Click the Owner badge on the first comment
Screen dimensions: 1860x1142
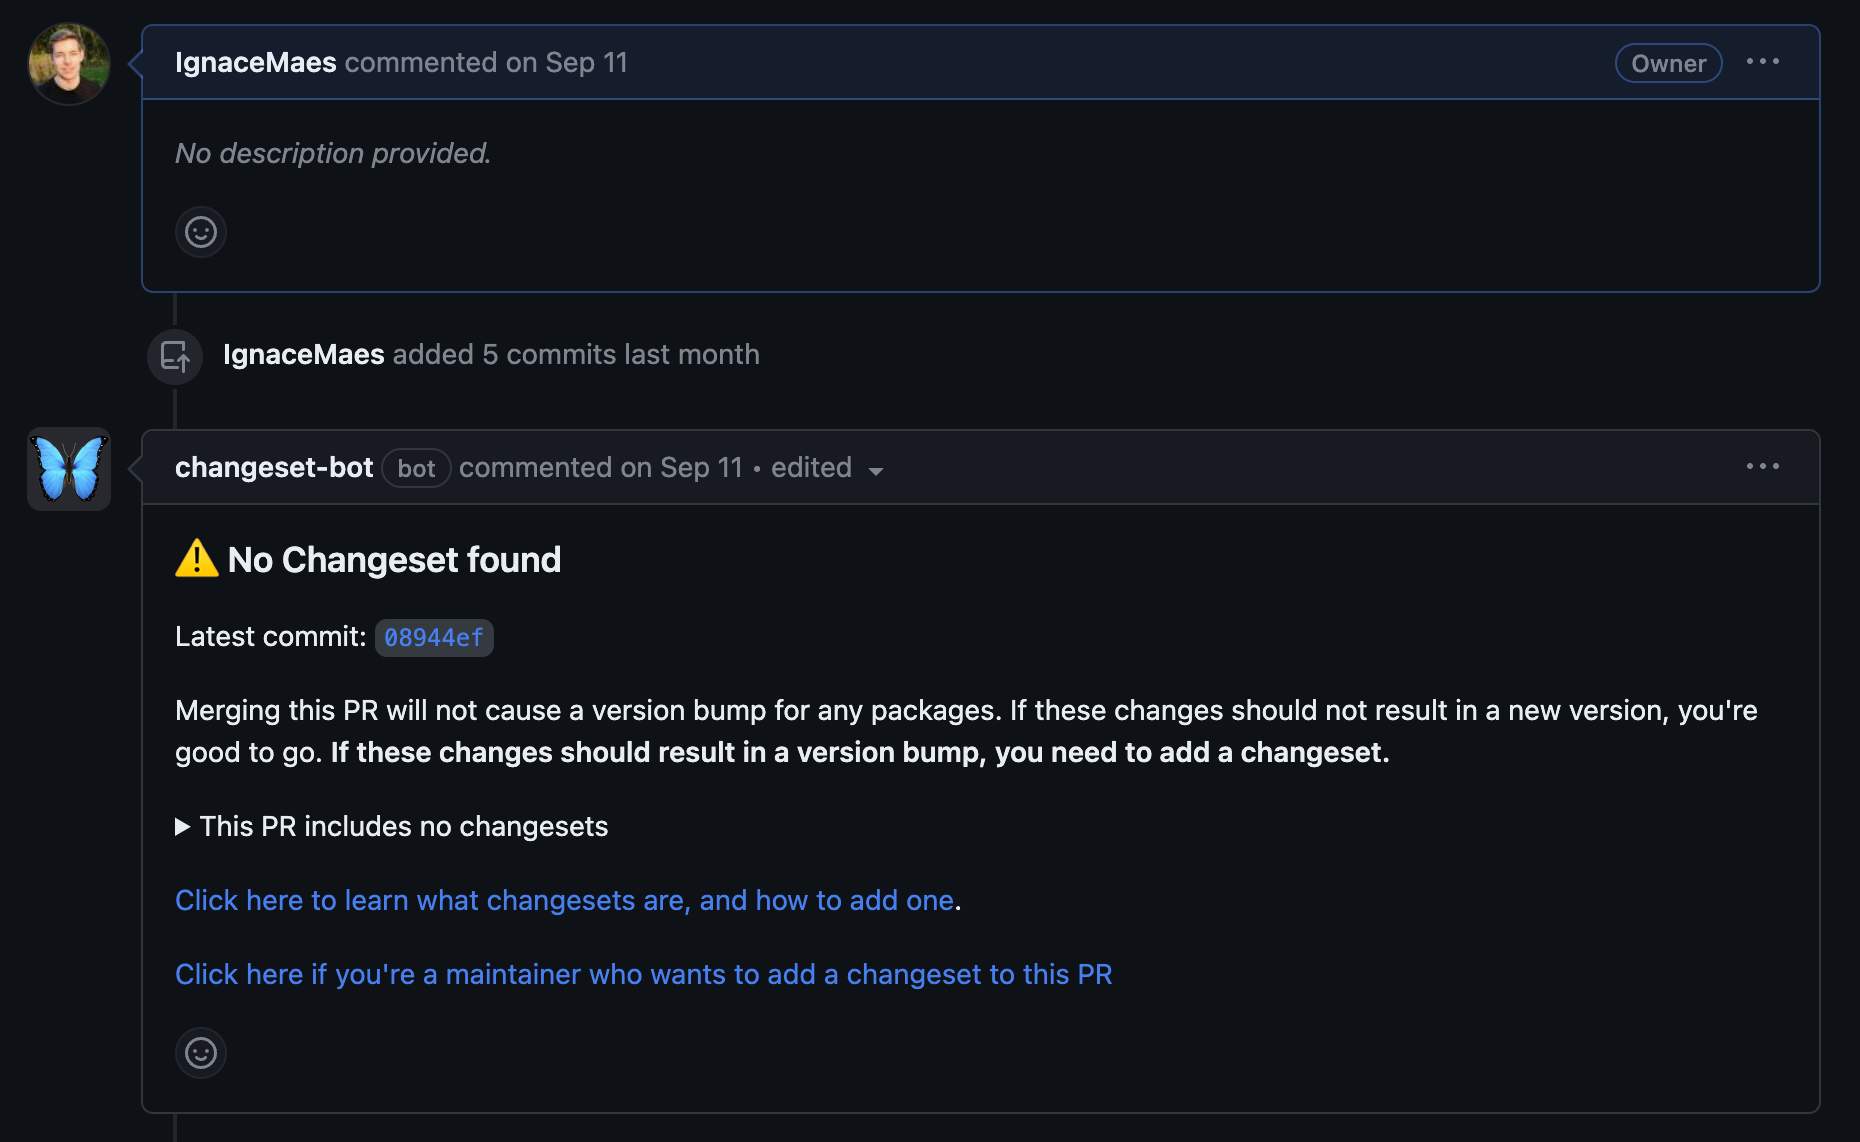pyautogui.click(x=1668, y=63)
